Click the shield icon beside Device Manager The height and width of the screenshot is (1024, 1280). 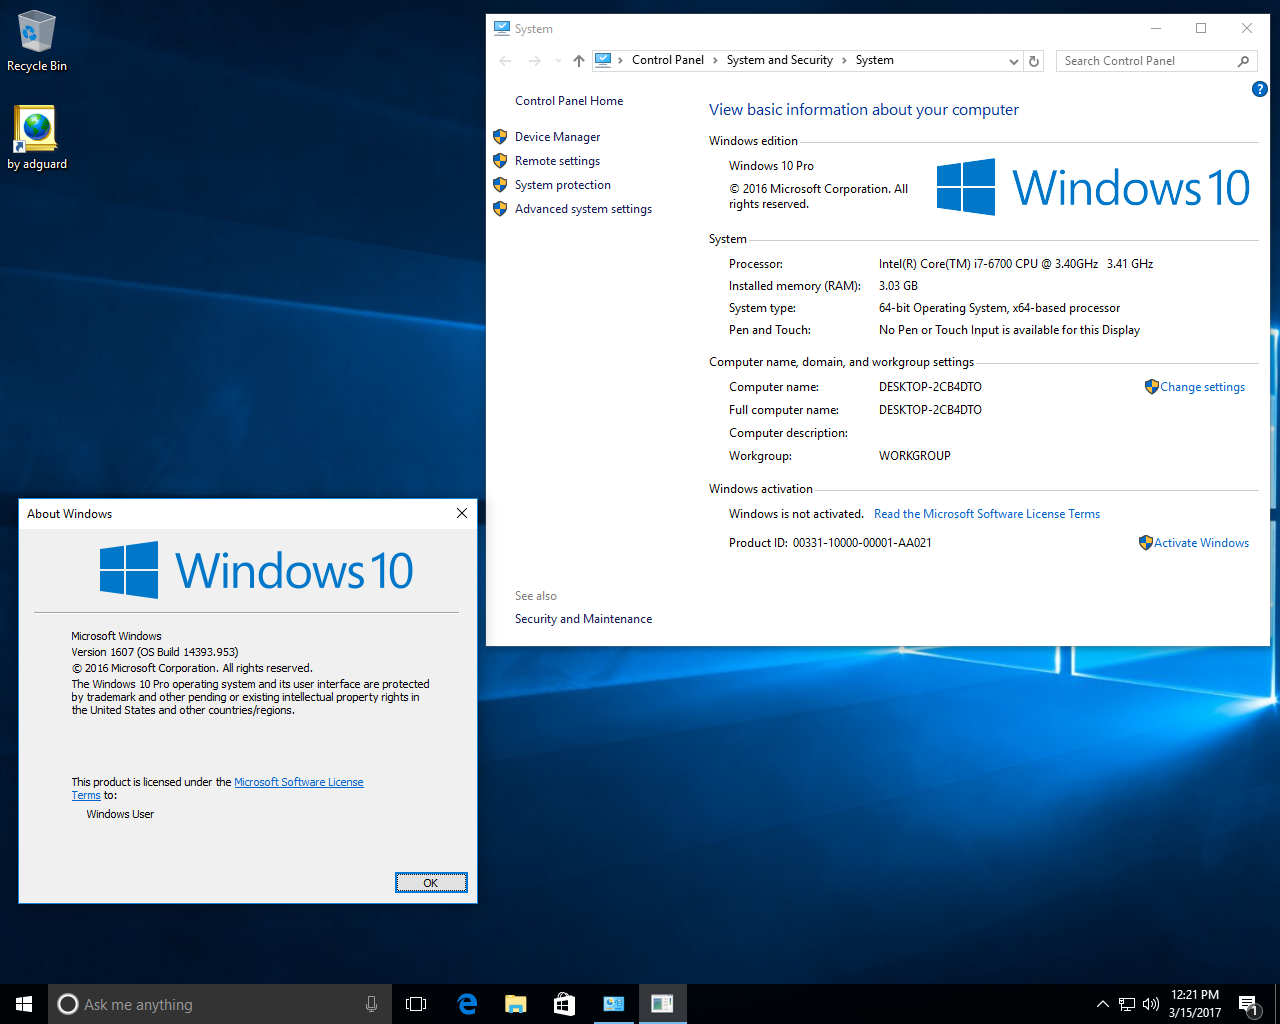coord(500,137)
